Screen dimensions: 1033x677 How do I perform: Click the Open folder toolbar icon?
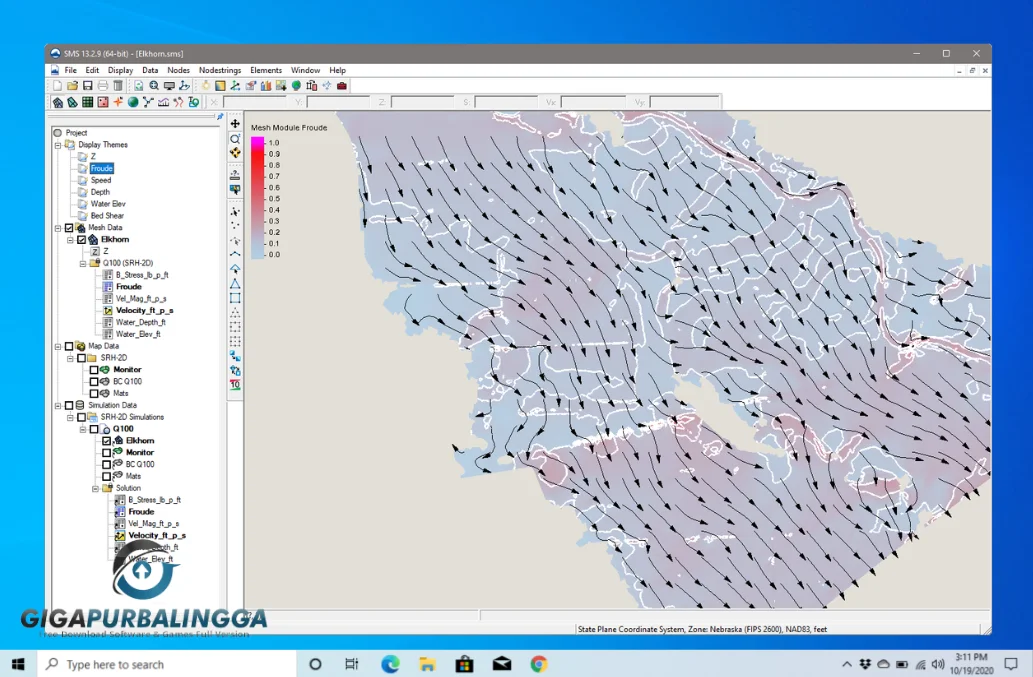(x=73, y=86)
